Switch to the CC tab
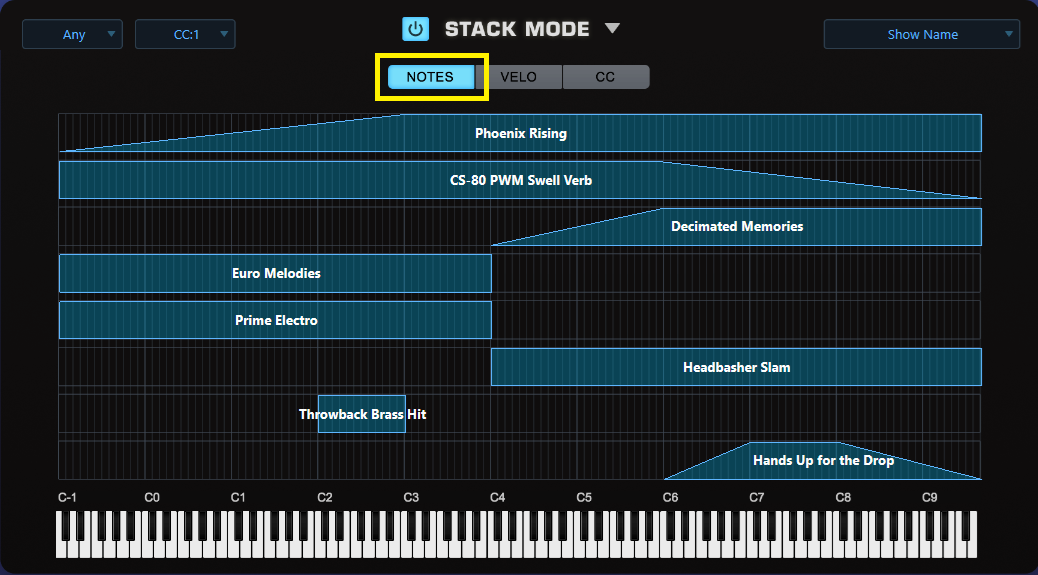Image resolution: width=1038 pixels, height=575 pixels. pyautogui.click(x=605, y=77)
